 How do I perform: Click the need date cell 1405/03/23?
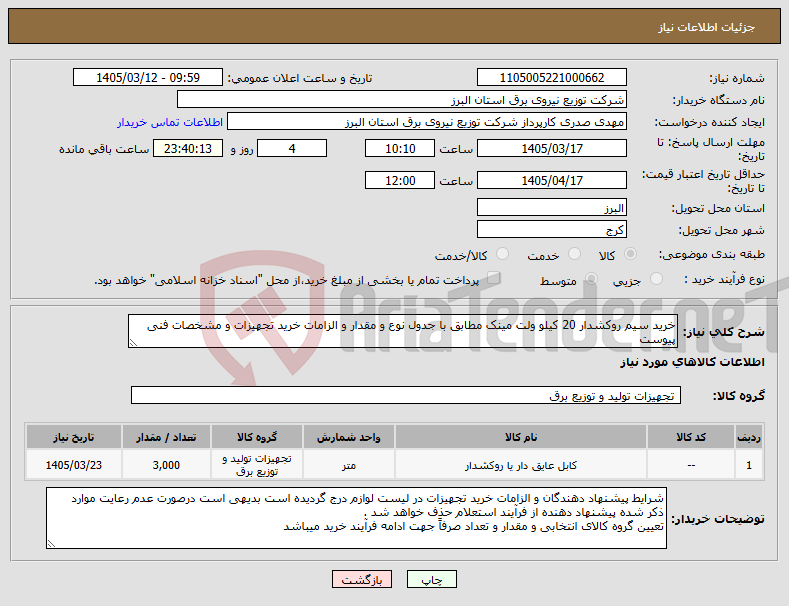coord(73,465)
